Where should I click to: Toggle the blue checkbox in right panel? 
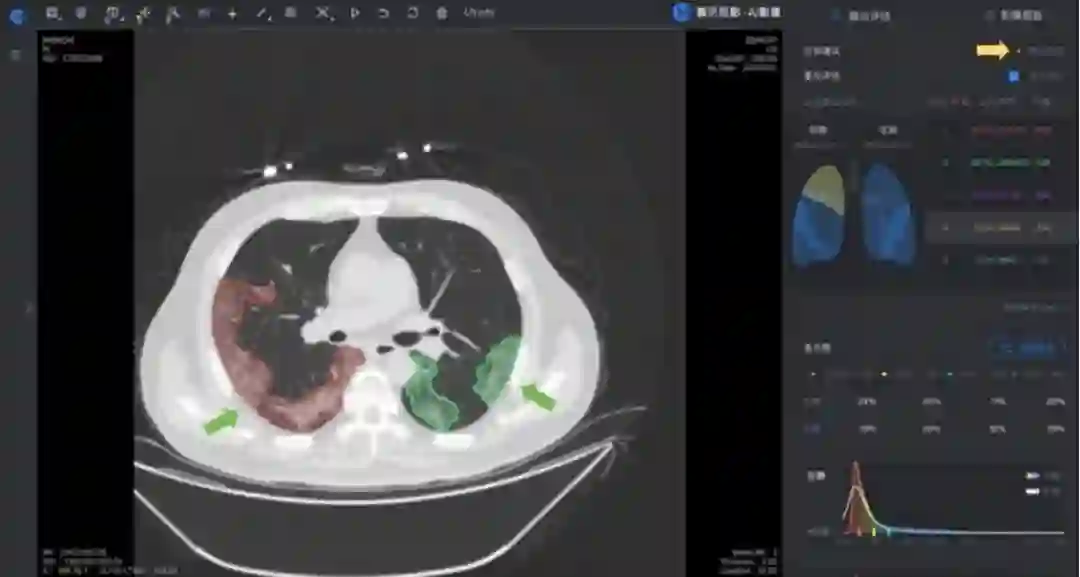1013,76
